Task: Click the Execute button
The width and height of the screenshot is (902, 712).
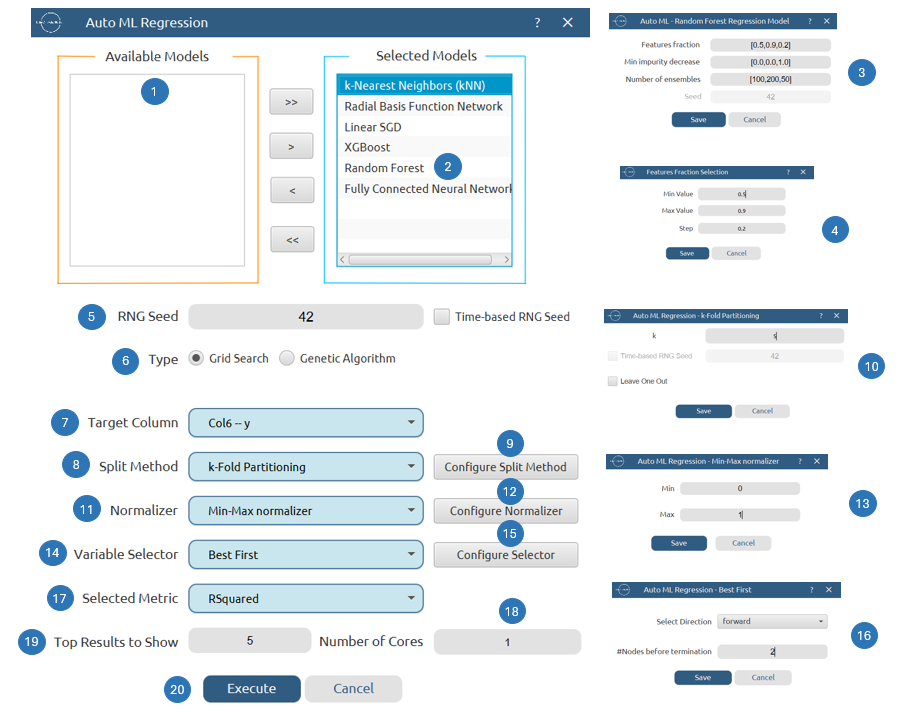Action: (251, 689)
